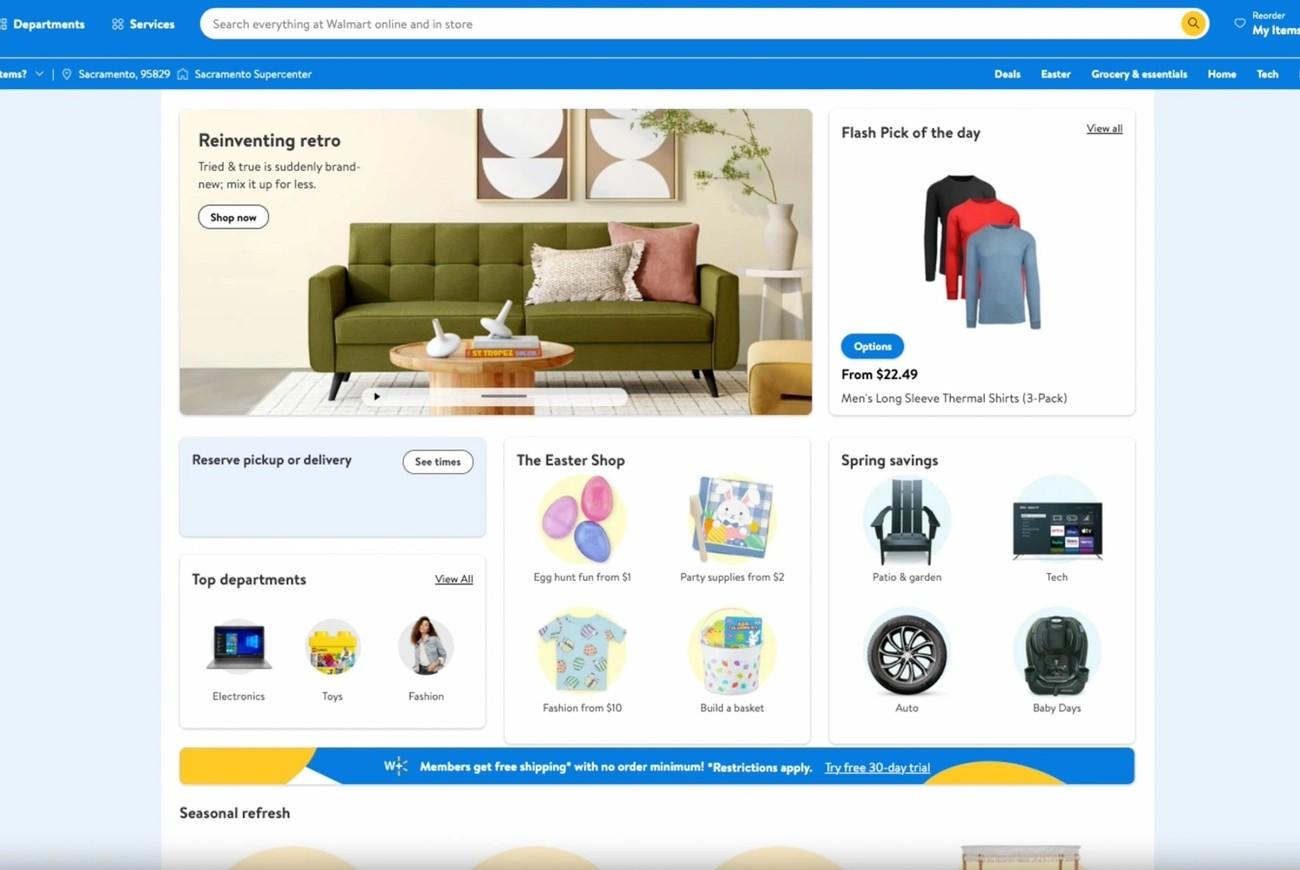The width and height of the screenshot is (1300, 870).
Task: Expand the My Items chevron dropdown
Action: click(x=38, y=73)
